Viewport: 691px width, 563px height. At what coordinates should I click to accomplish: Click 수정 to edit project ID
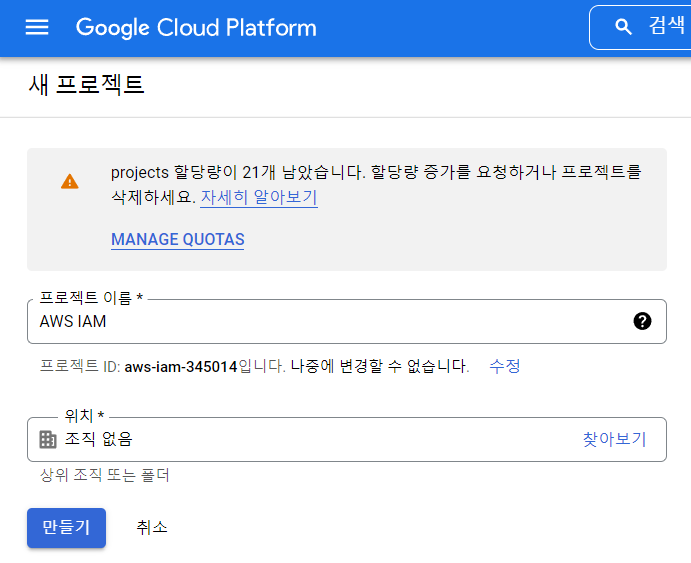point(505,366)
